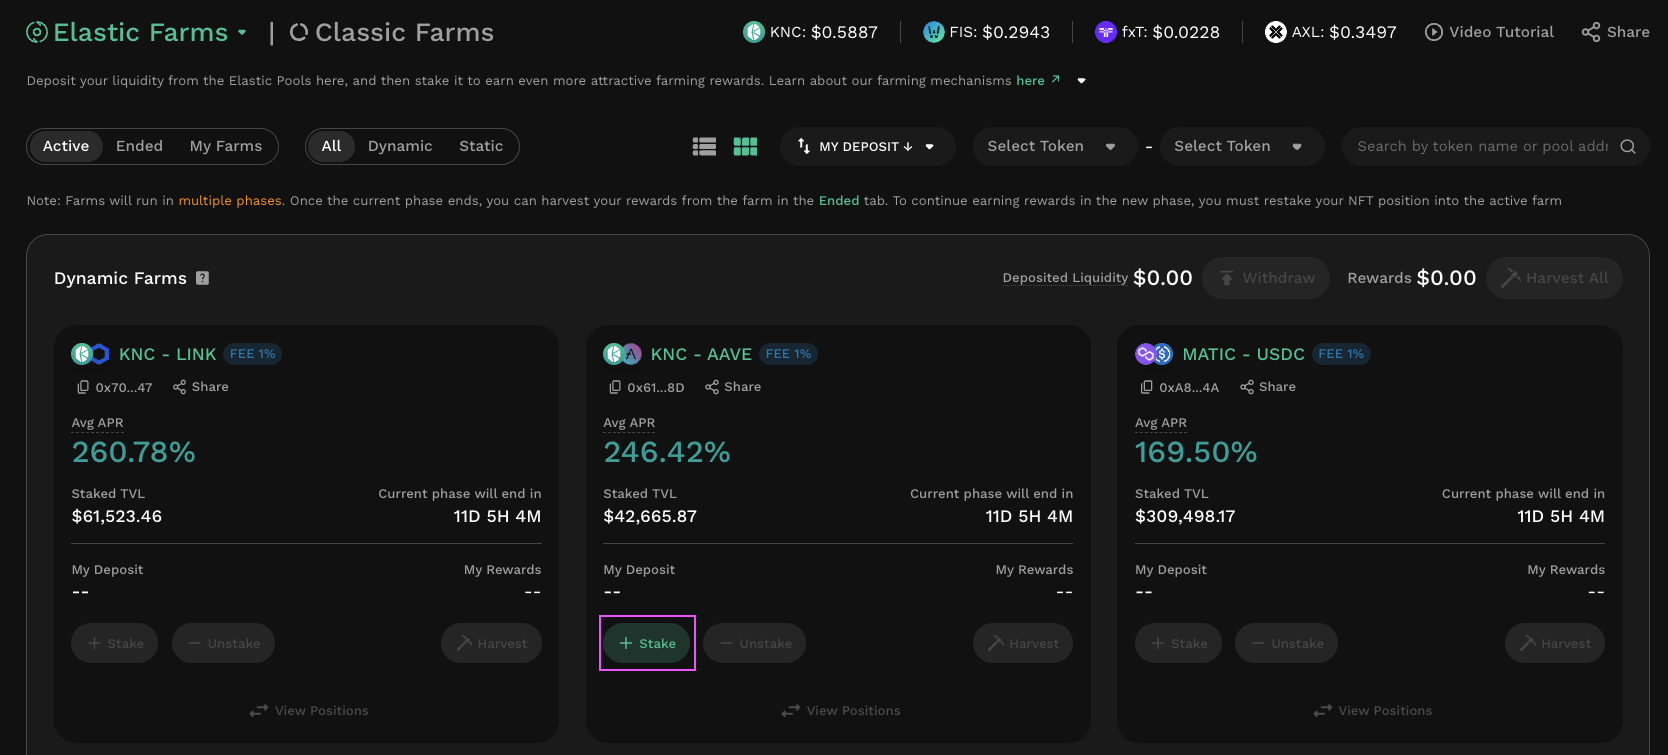Click KNC - LINK Avg APR label

(x=98, y=423)
